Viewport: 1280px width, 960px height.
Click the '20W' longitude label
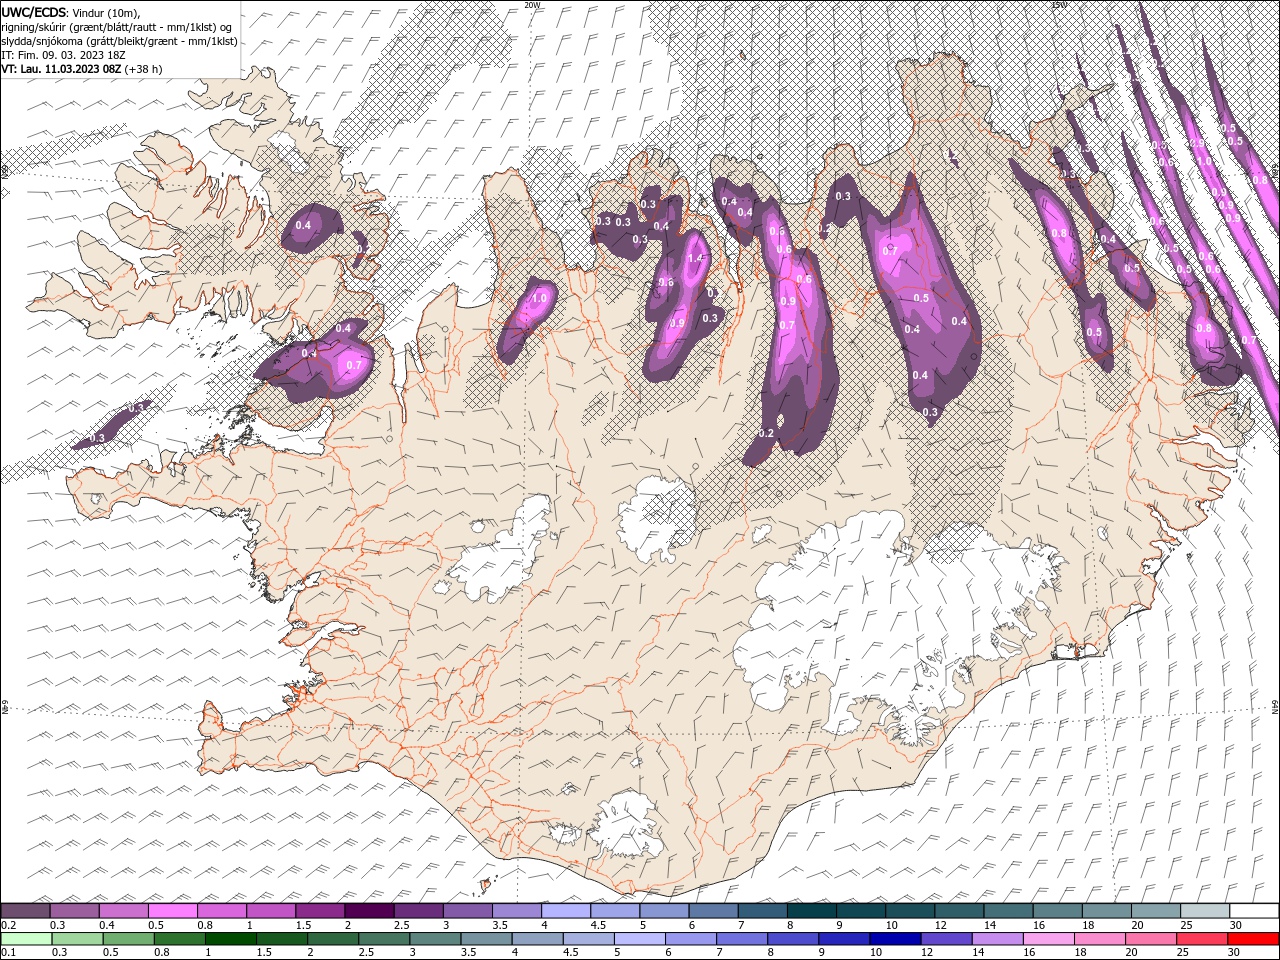533,5
